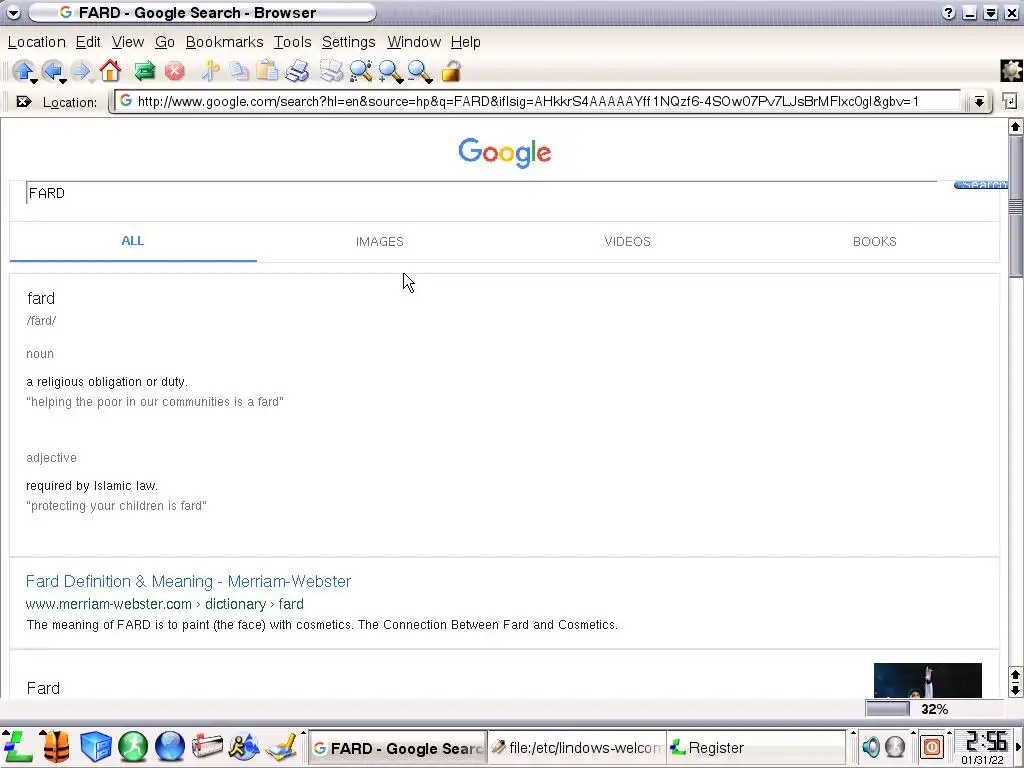Click the red power logout button
The width and height of the screenshot is (1024, 768).
(x=932, y=746)
